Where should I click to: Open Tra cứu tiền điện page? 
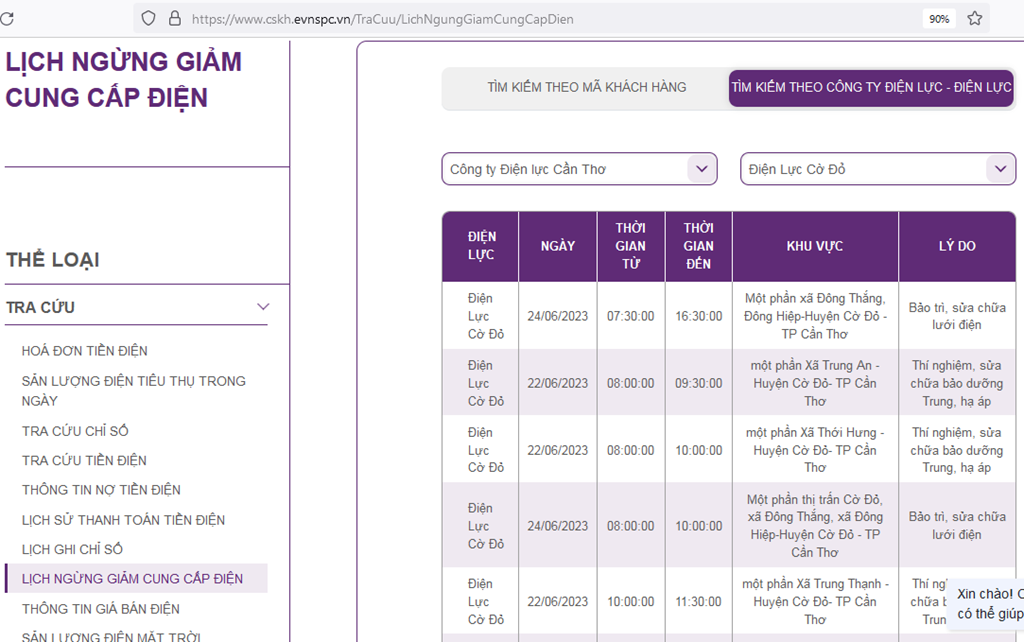pyautogui.click(x=84, y=460)
